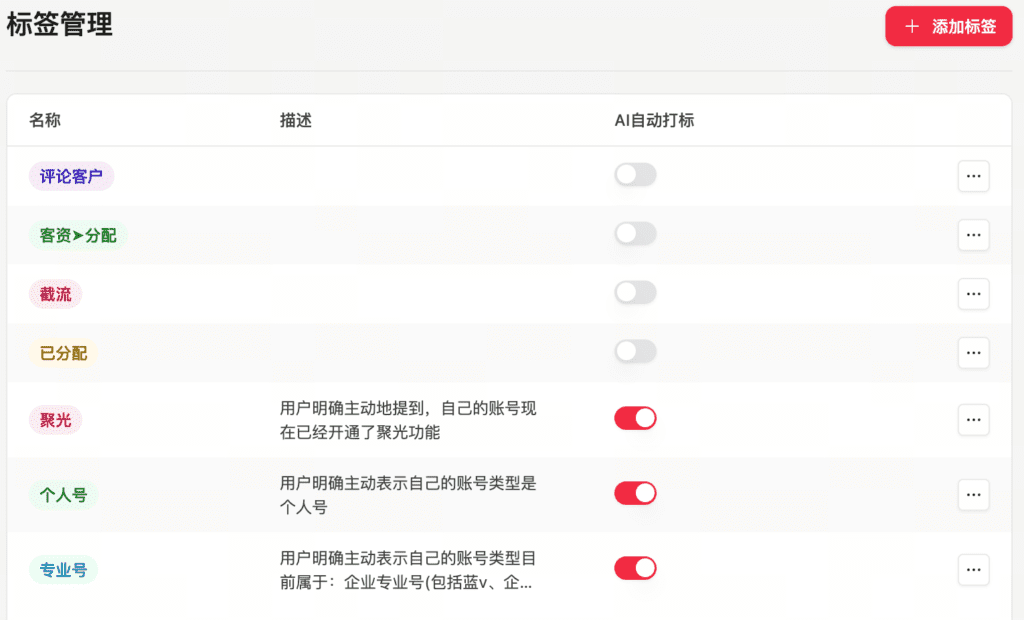This screenshot has height=620, width=1024.
Task: Click the red 截流 tag label
Action: (x=55, y=294)
